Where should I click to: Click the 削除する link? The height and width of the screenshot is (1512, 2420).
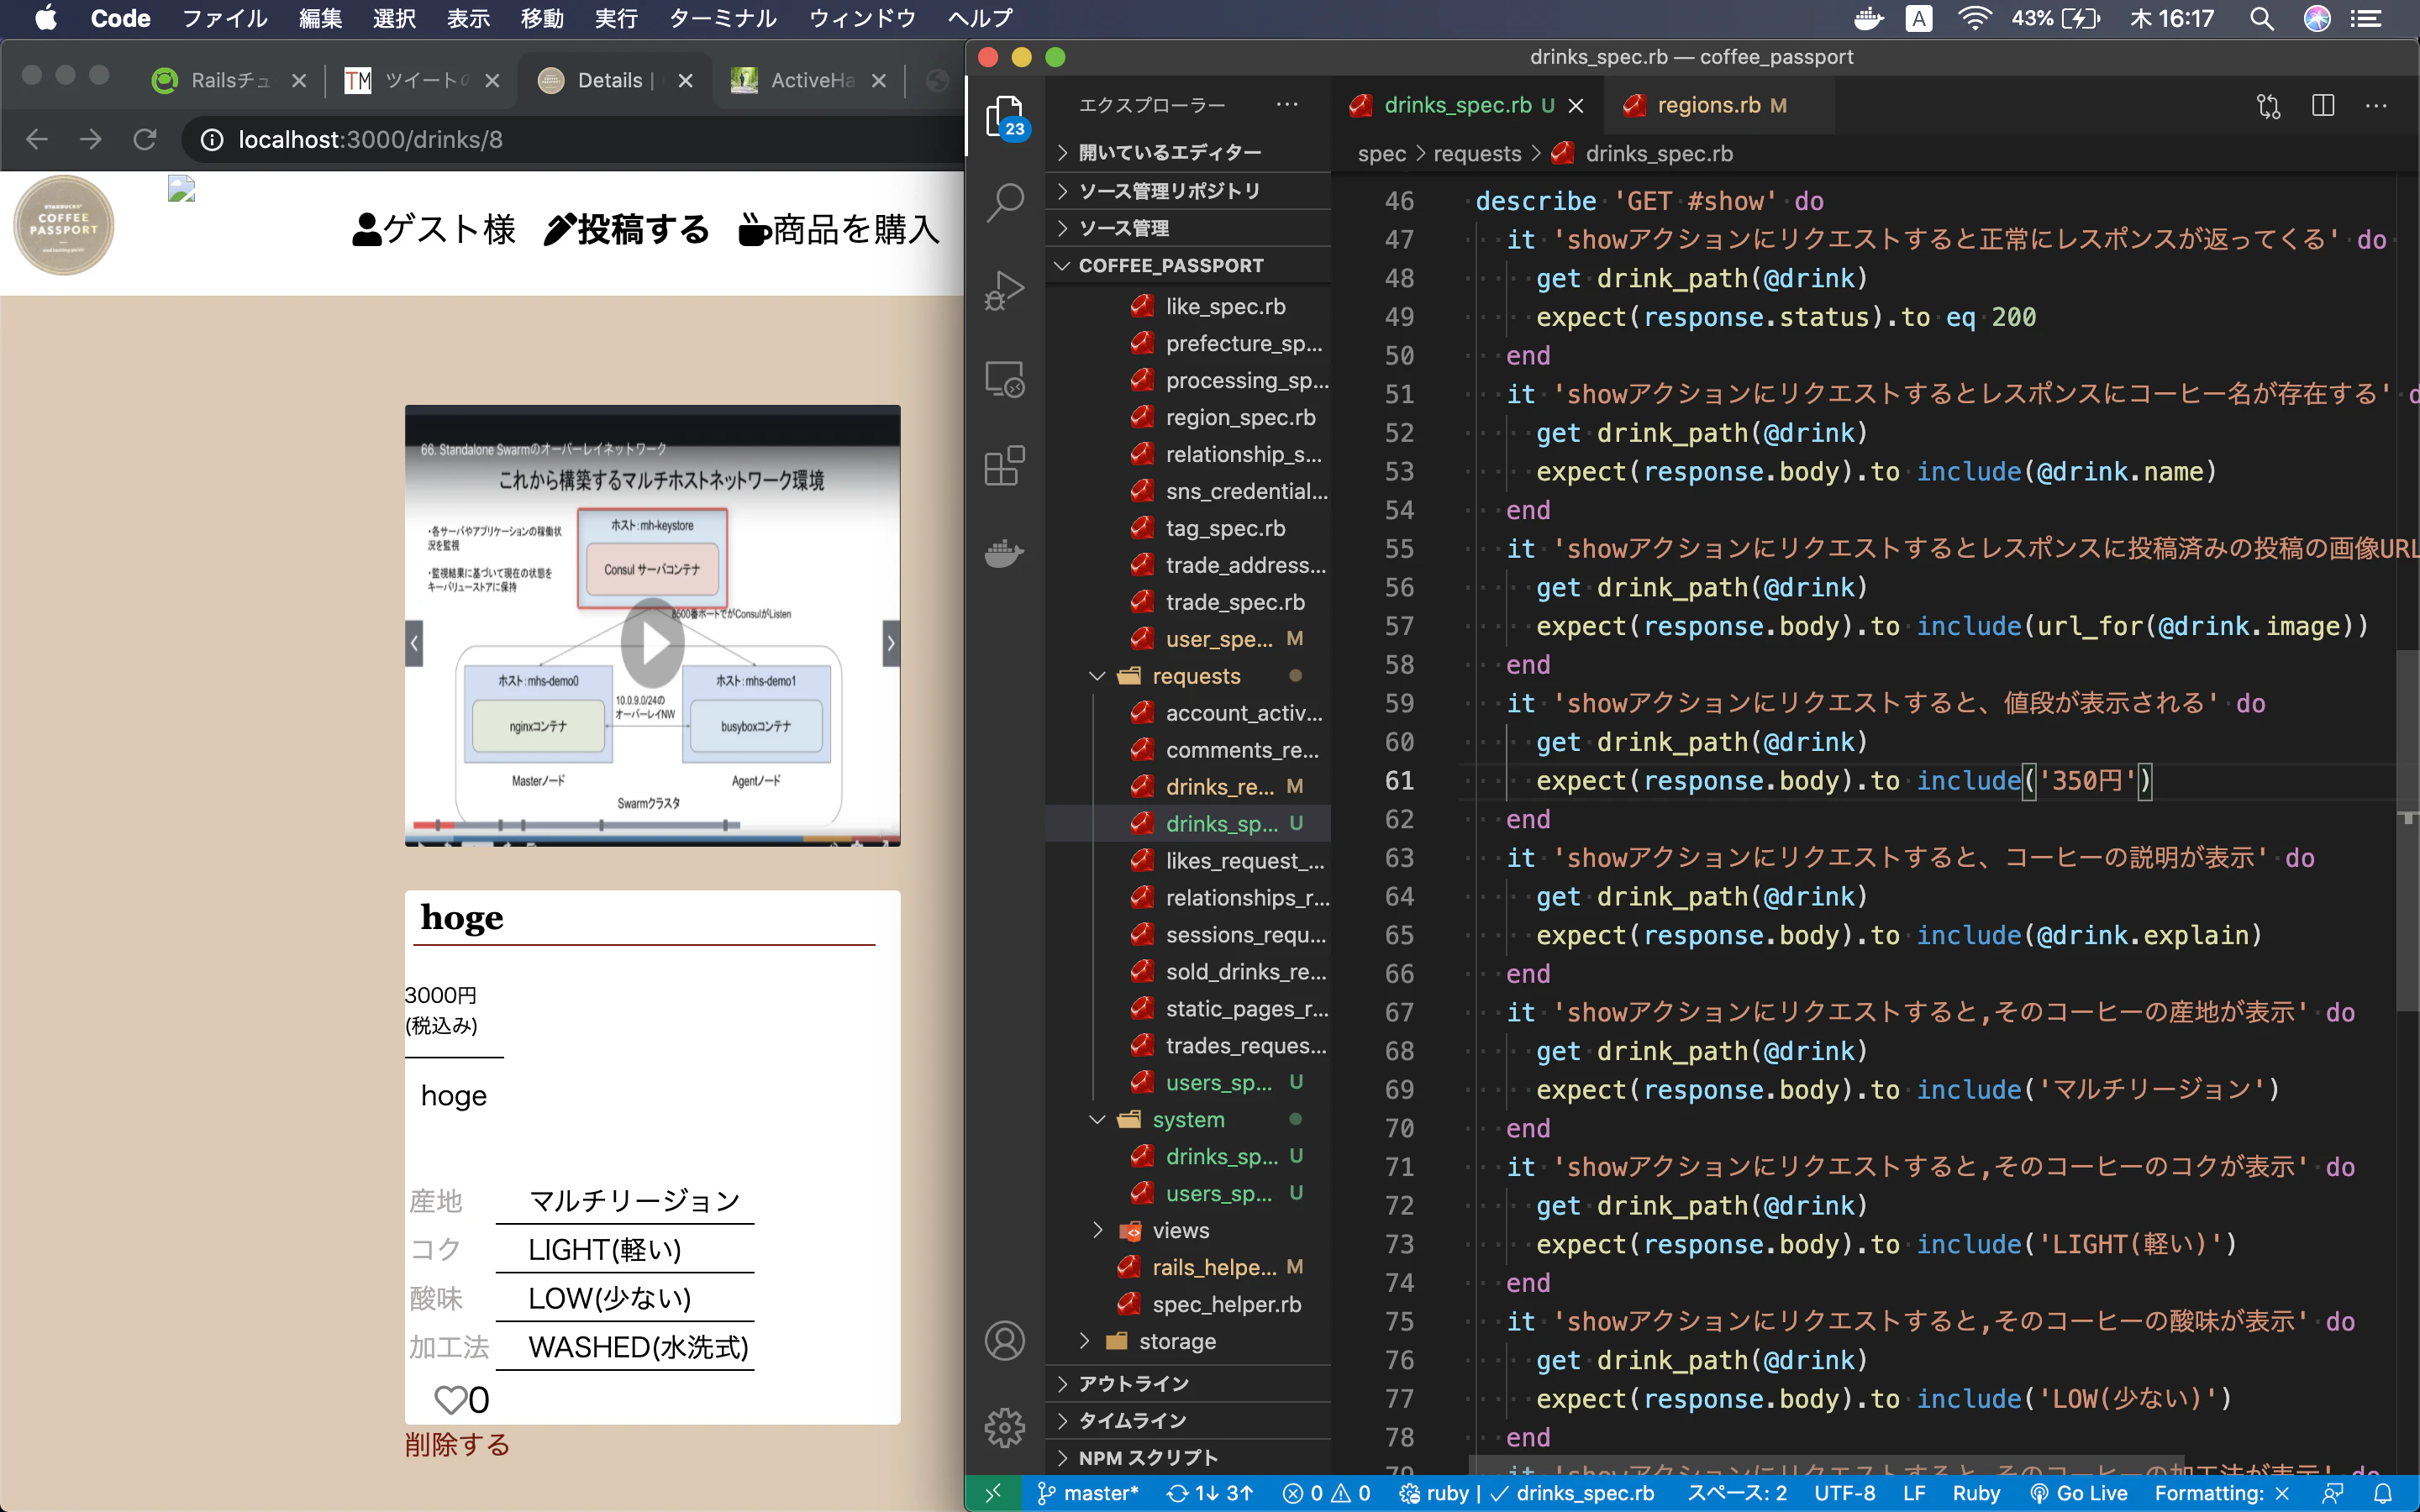(x=457, y=1444)
